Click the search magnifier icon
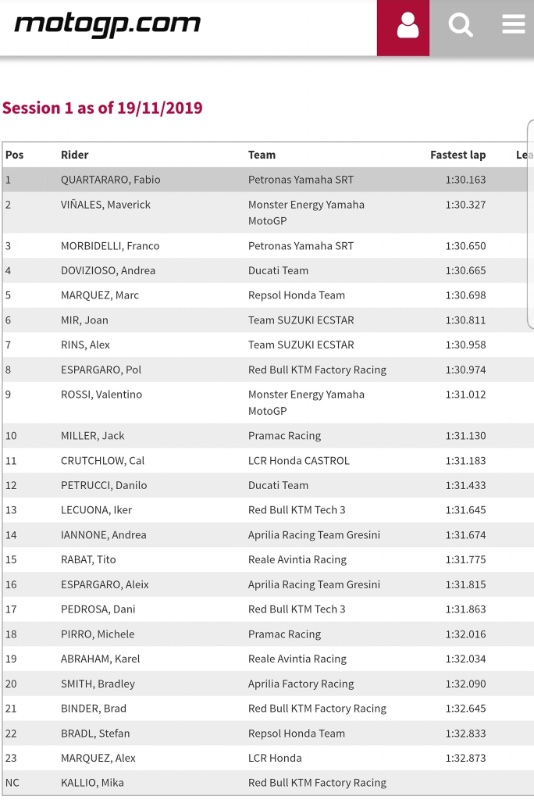 pyautogui.click(x=461, y=24)
